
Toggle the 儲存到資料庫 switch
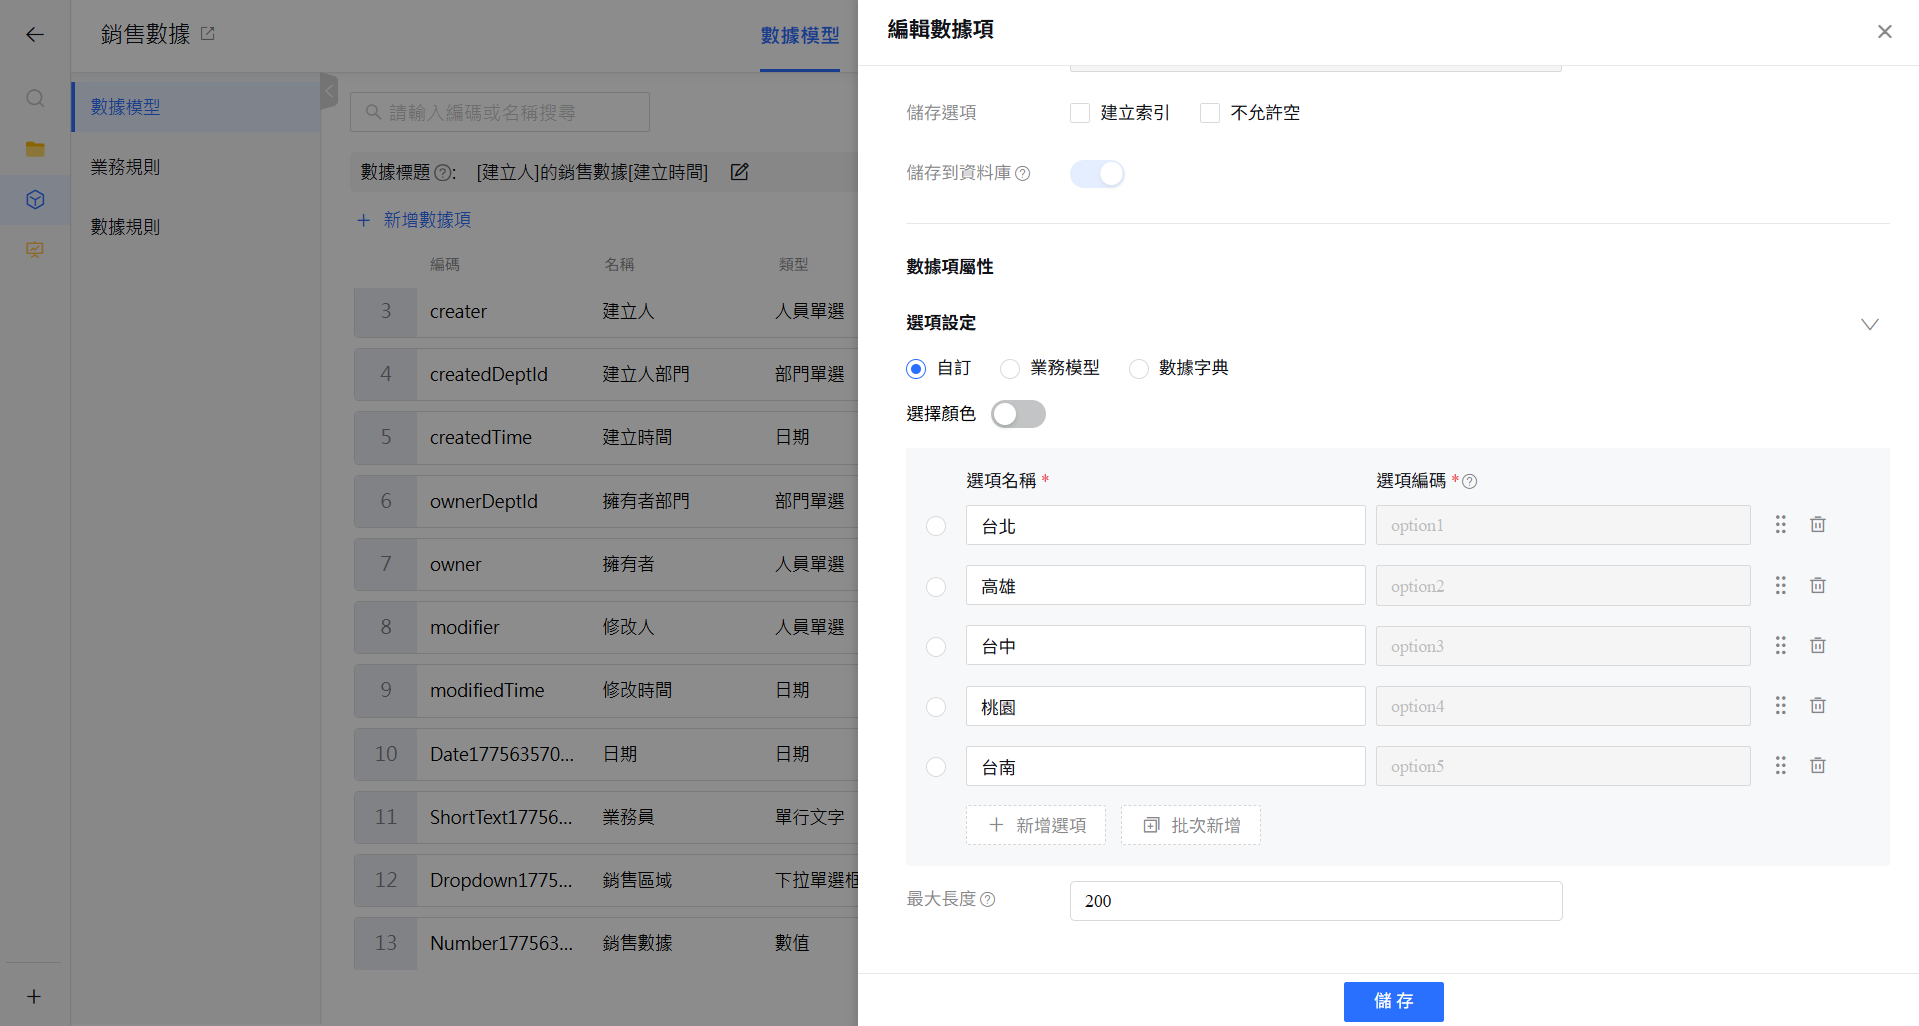point(1097,174)
